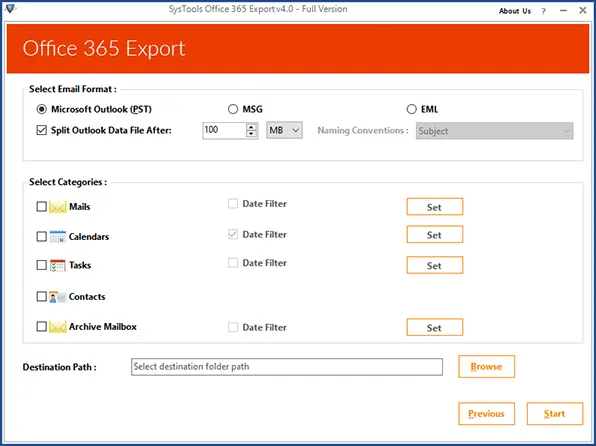Open help via the question mark icon
Screen dimensions: 596x446
pyautogui.click(x=544, y=11)
